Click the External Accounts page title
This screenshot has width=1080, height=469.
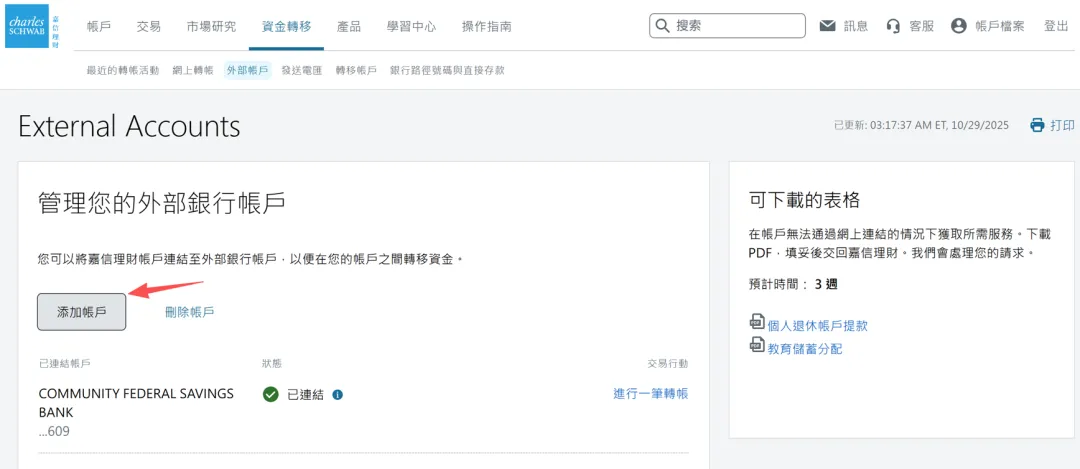pos(129,127)
